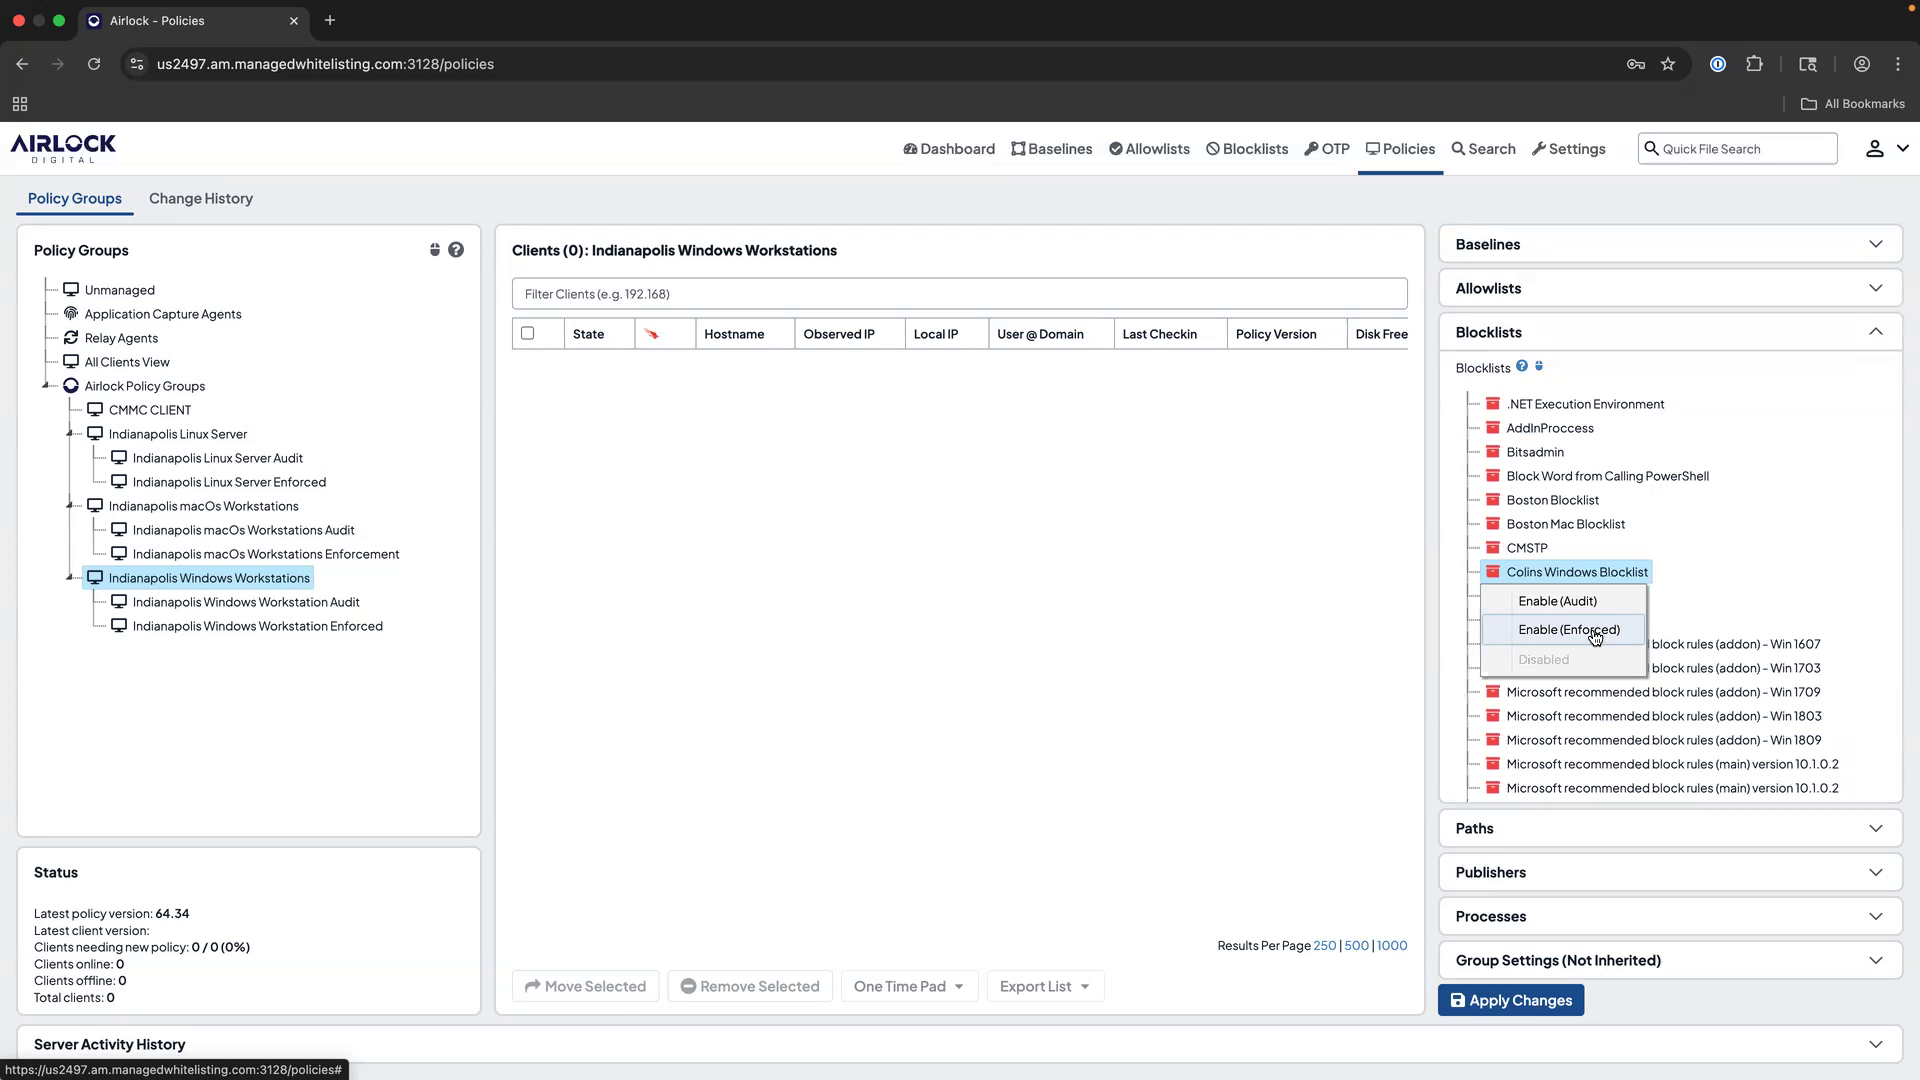Click the Apply Changes button

pos(1511,1000)
